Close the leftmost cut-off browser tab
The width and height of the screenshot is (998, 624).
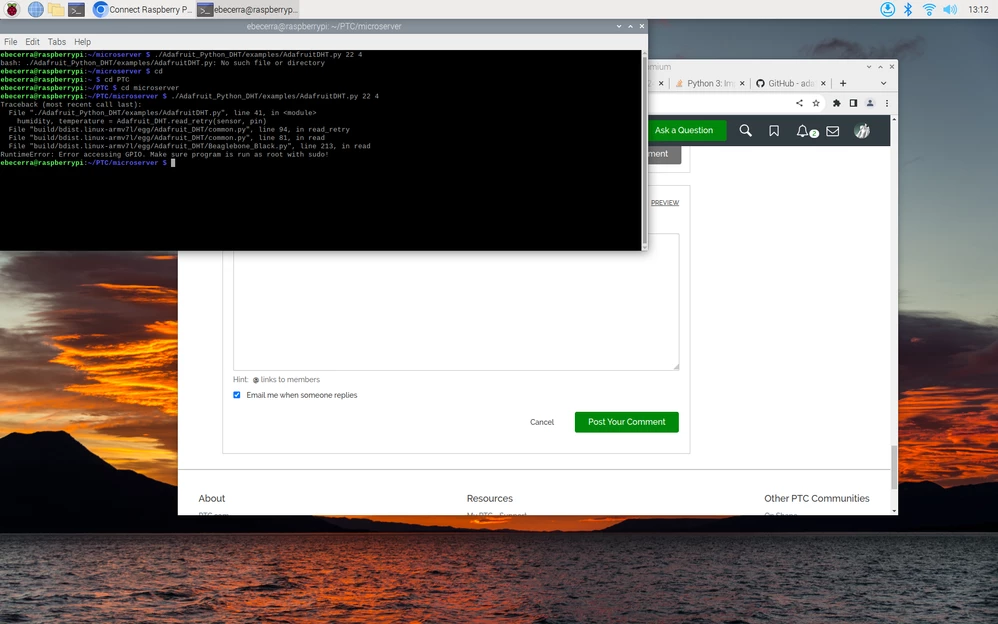661,83
